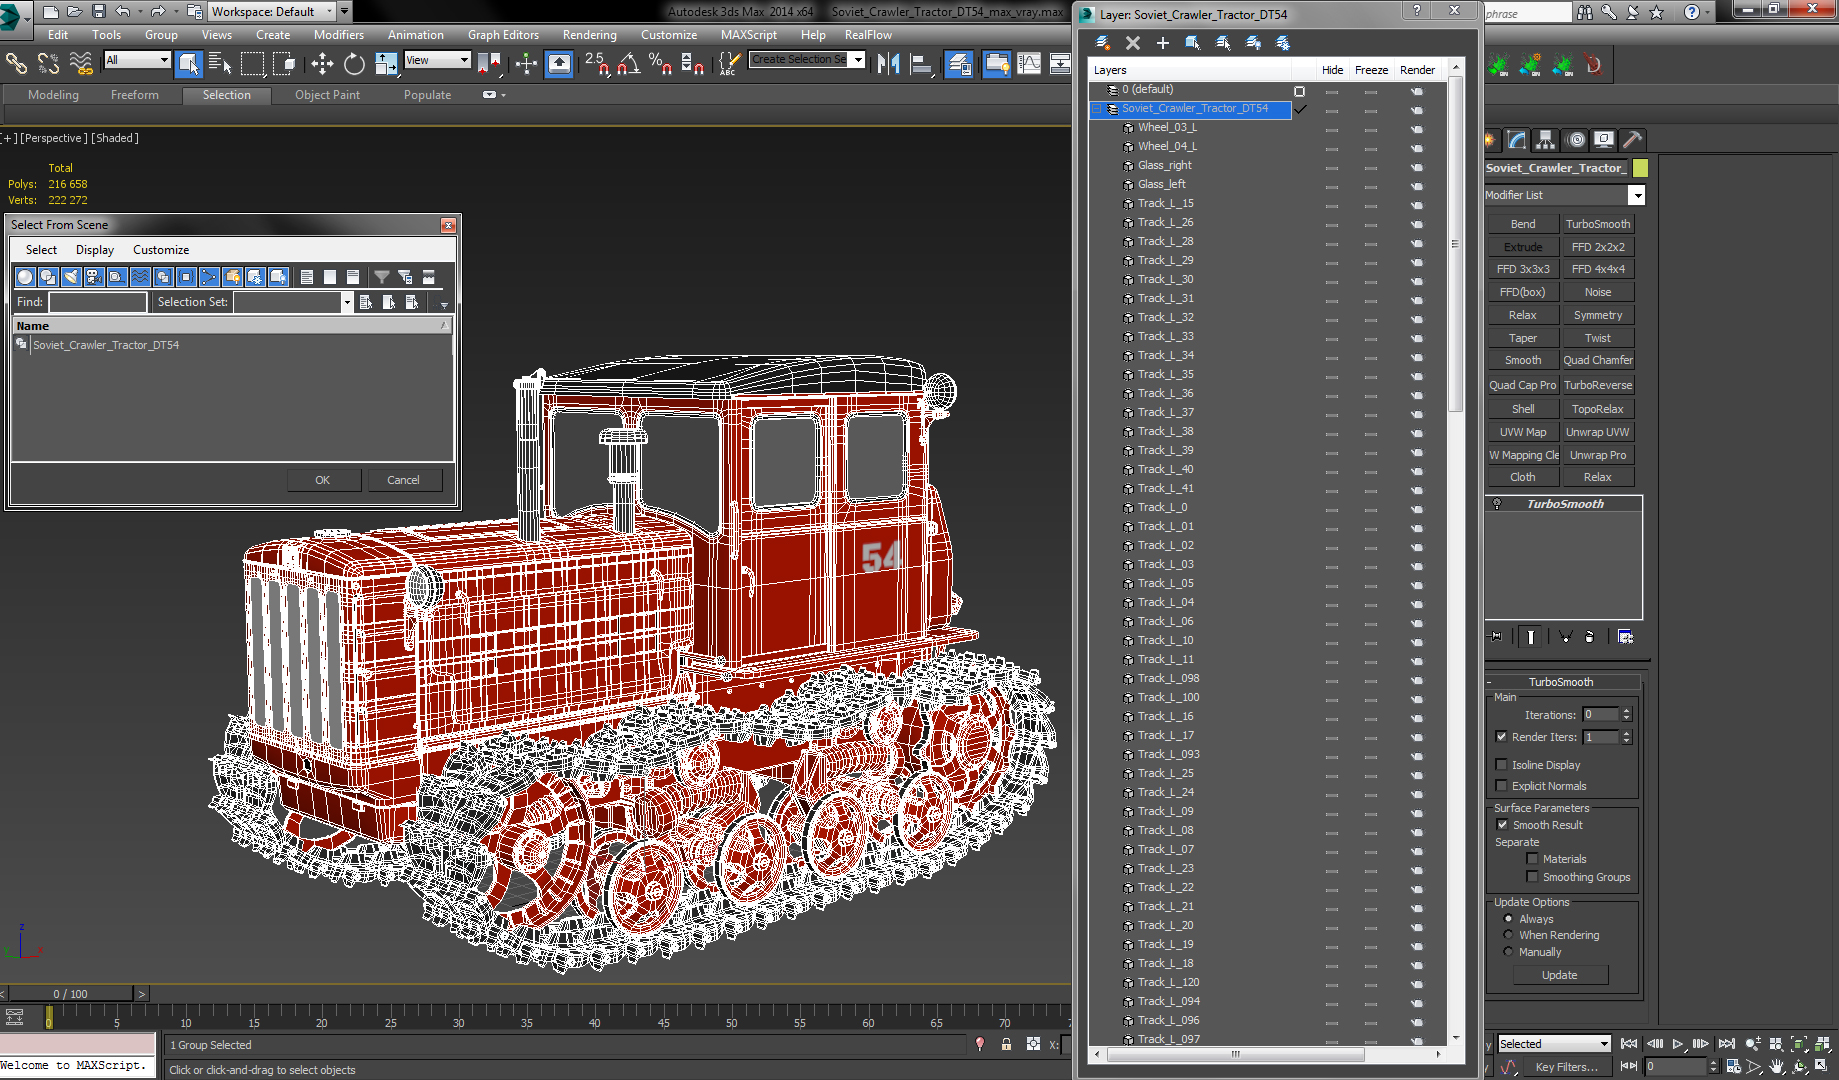The image size is (1839, 1080).
Task: Toggle the Angle Snap icon
Action: click(627, 64)
